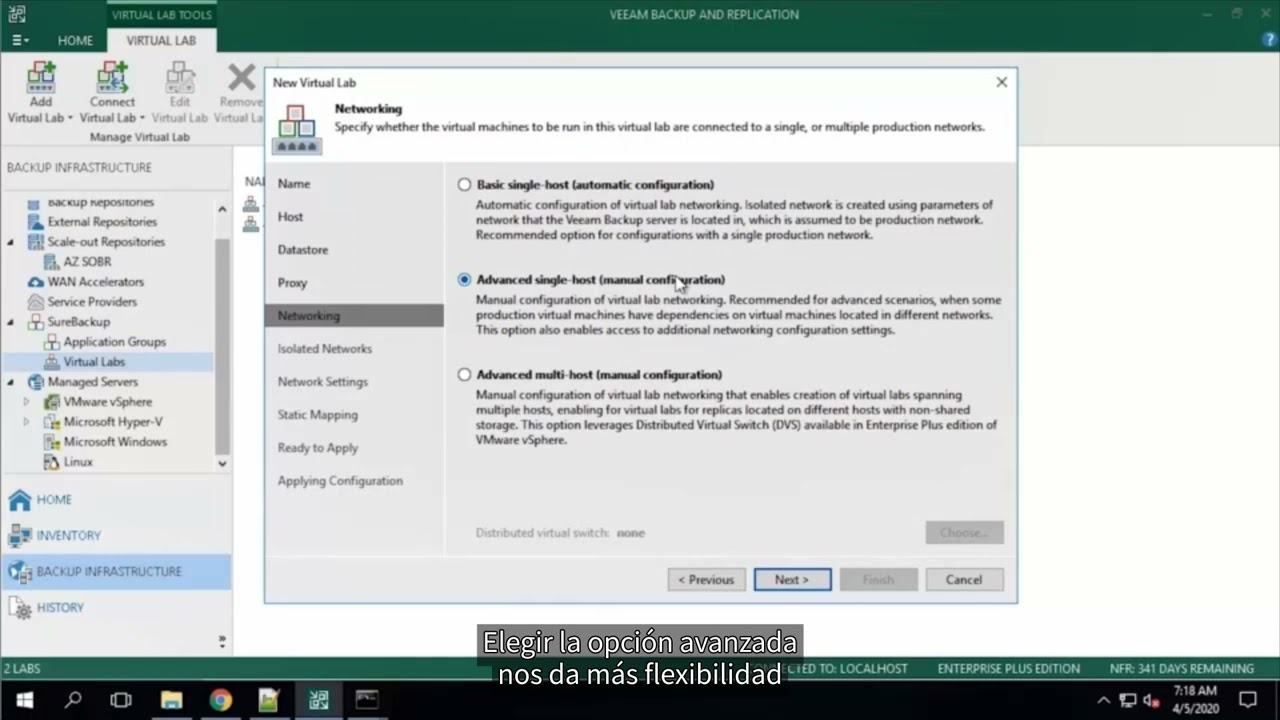Viewport: 1280px width, 720px height.
Task: Click the Microsoft Windows server icon
Action: [51, 442]
